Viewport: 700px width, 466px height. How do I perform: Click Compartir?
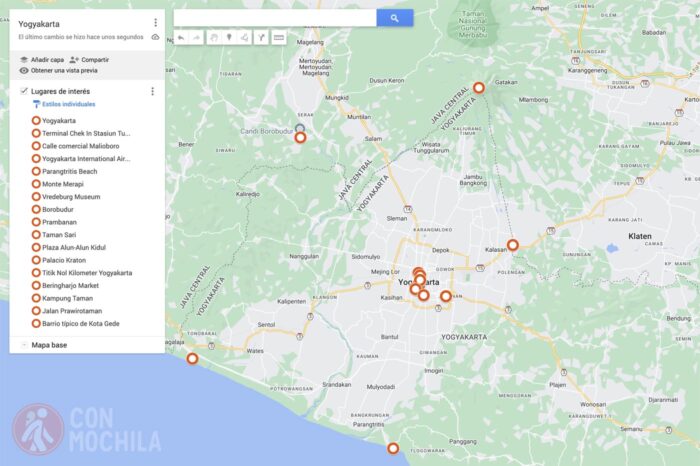point(89,59)
